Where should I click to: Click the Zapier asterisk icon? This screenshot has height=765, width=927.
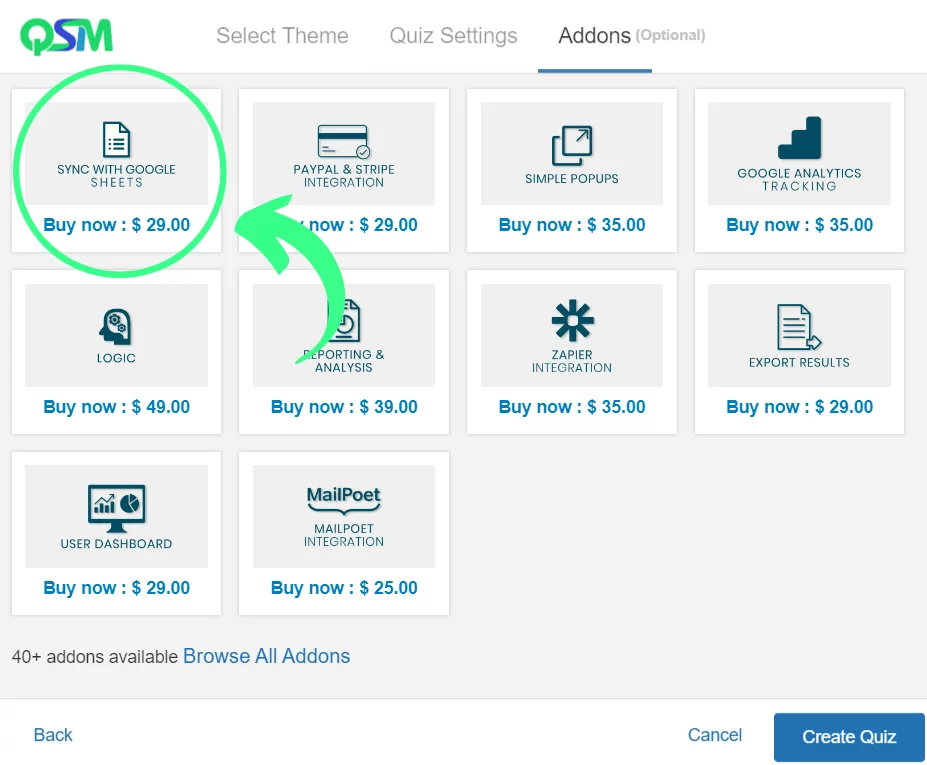tap(572, 321)
